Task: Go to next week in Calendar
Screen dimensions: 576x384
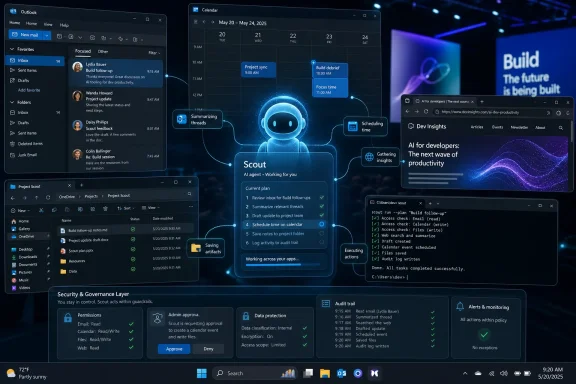Action: click(x=212, y=22)
